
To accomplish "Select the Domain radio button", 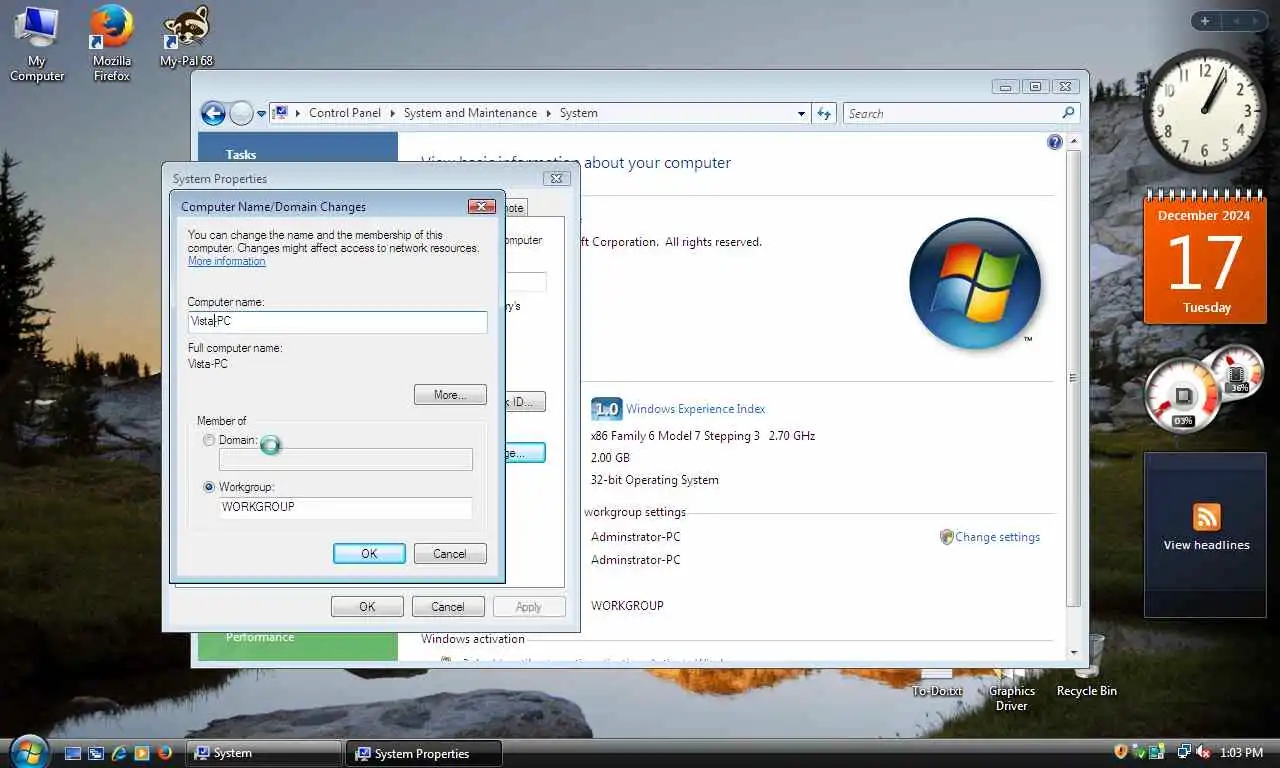I will 208,440.
